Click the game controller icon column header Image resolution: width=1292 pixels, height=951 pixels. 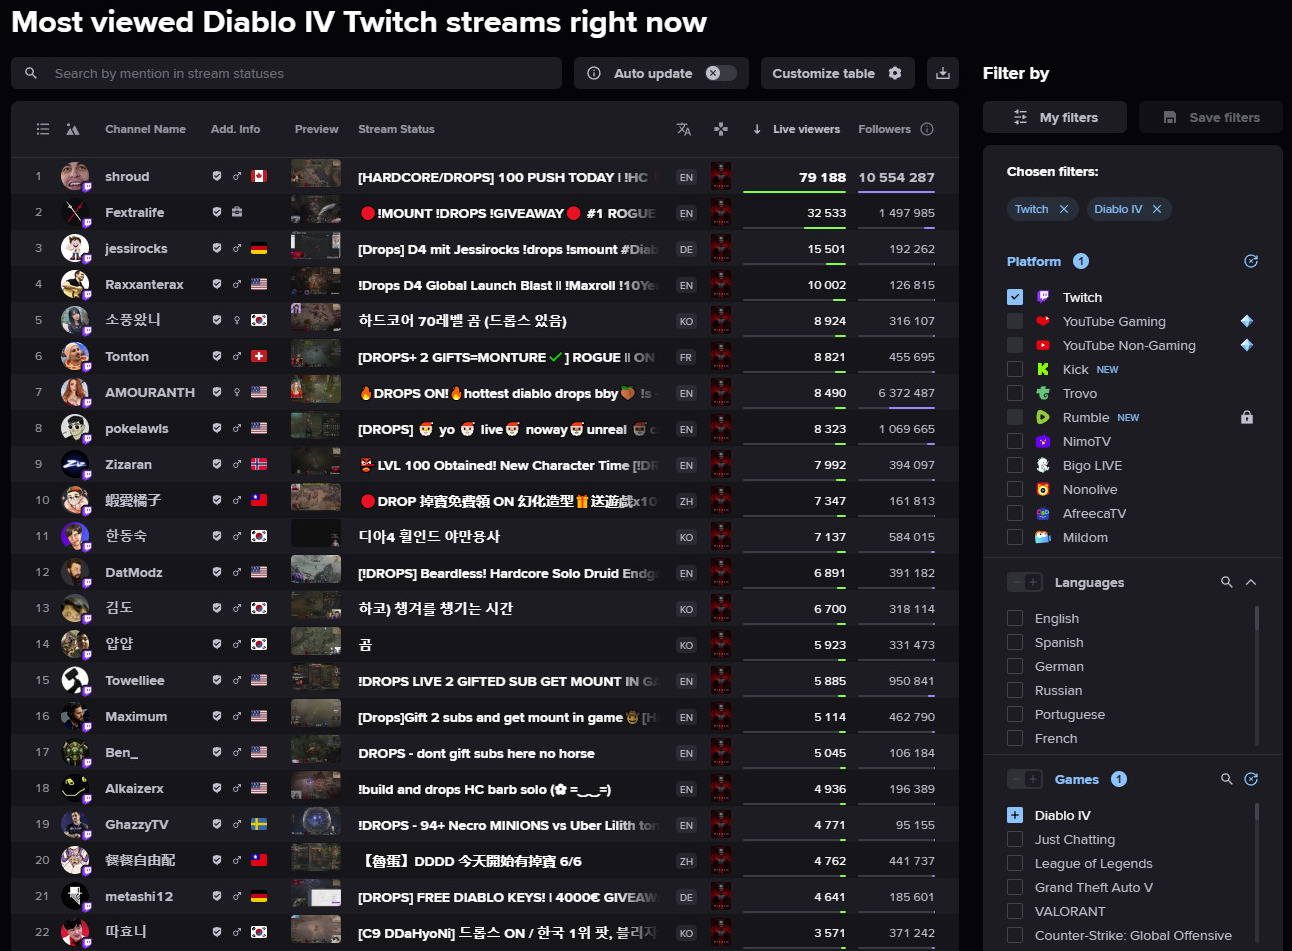[x=720, y=129]
